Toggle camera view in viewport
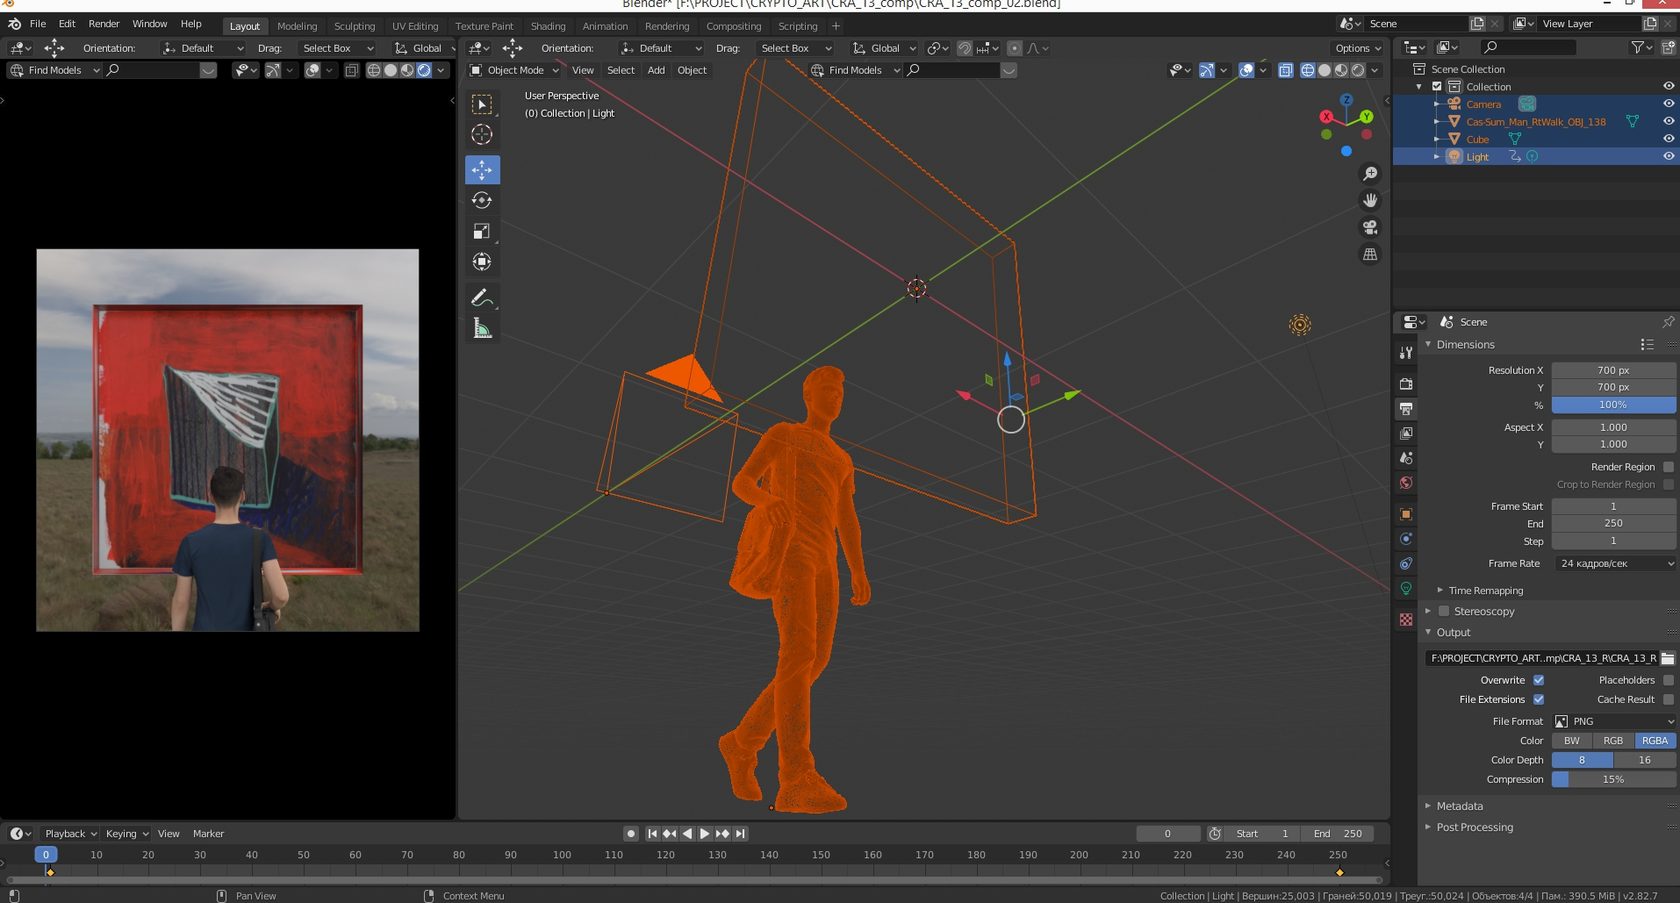The width and height of the screenshot is (1680, 903). click(x=1370, y=227)
